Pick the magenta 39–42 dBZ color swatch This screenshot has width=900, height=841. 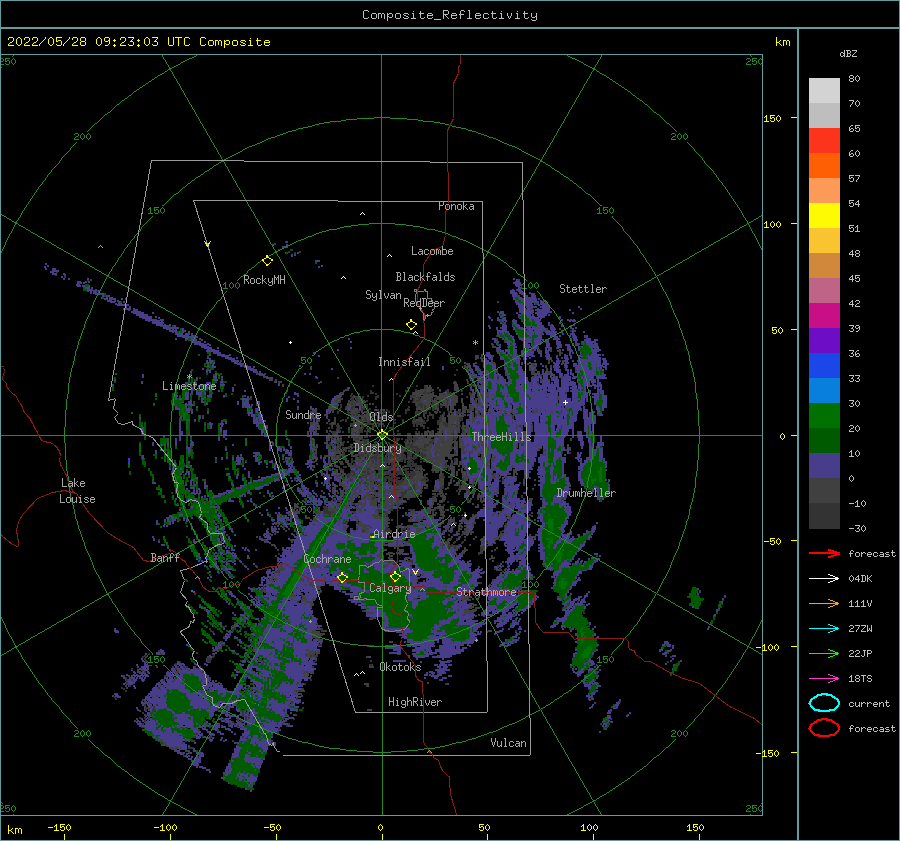click(824, 316)
